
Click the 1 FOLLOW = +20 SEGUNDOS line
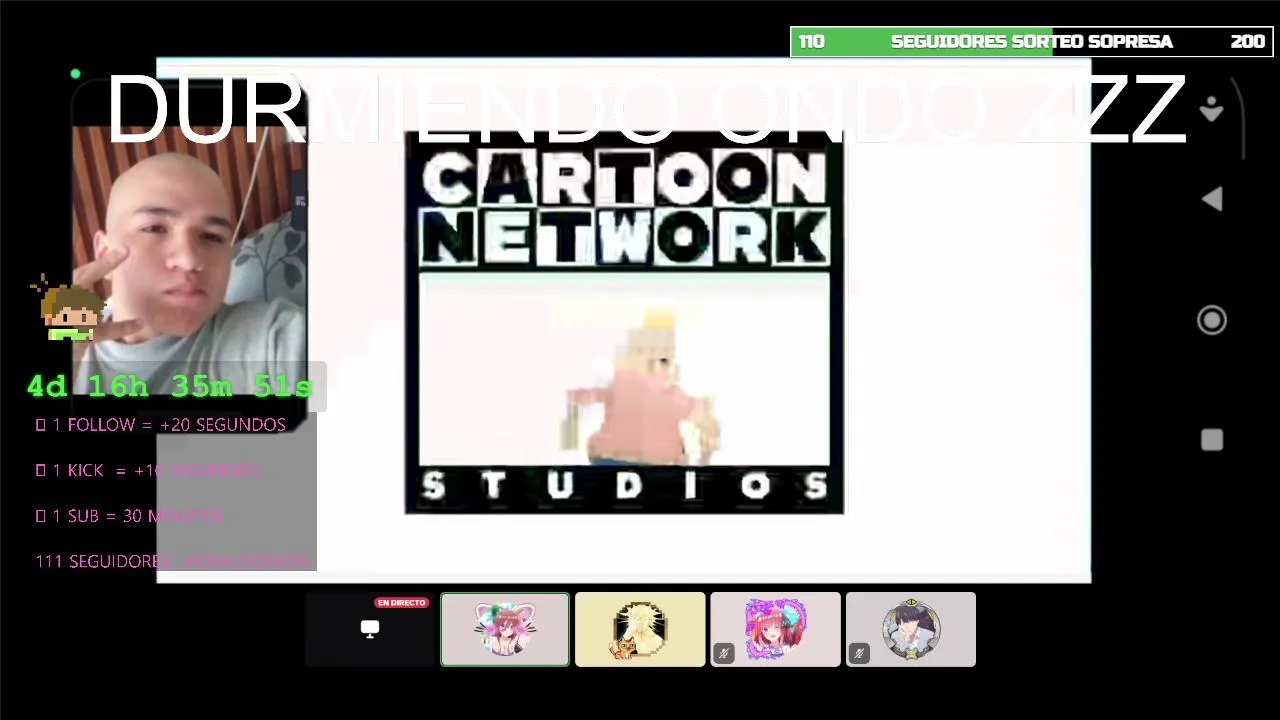point(161,425)
